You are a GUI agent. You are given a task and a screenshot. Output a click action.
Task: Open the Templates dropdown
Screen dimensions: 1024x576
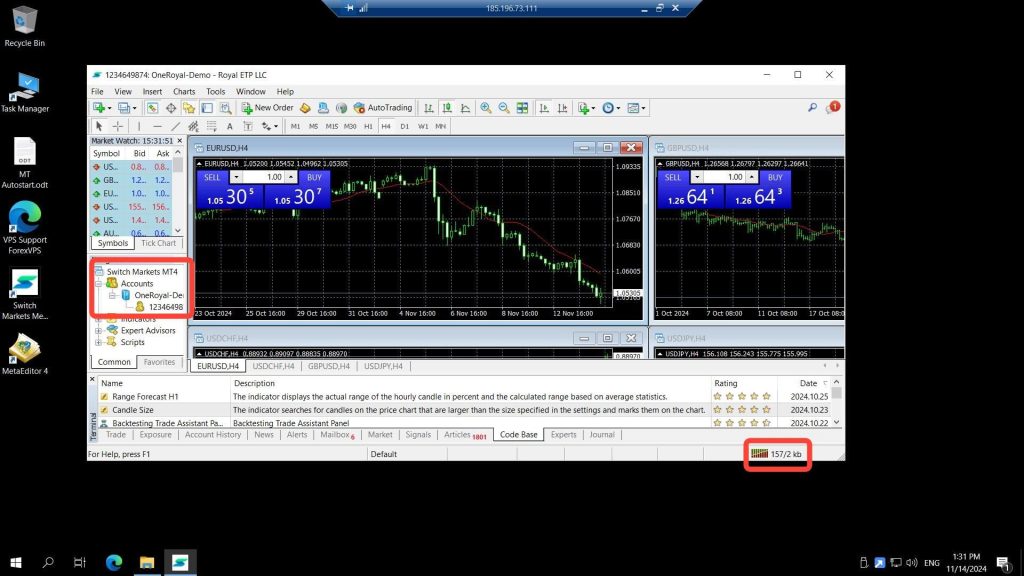point(635,108)
